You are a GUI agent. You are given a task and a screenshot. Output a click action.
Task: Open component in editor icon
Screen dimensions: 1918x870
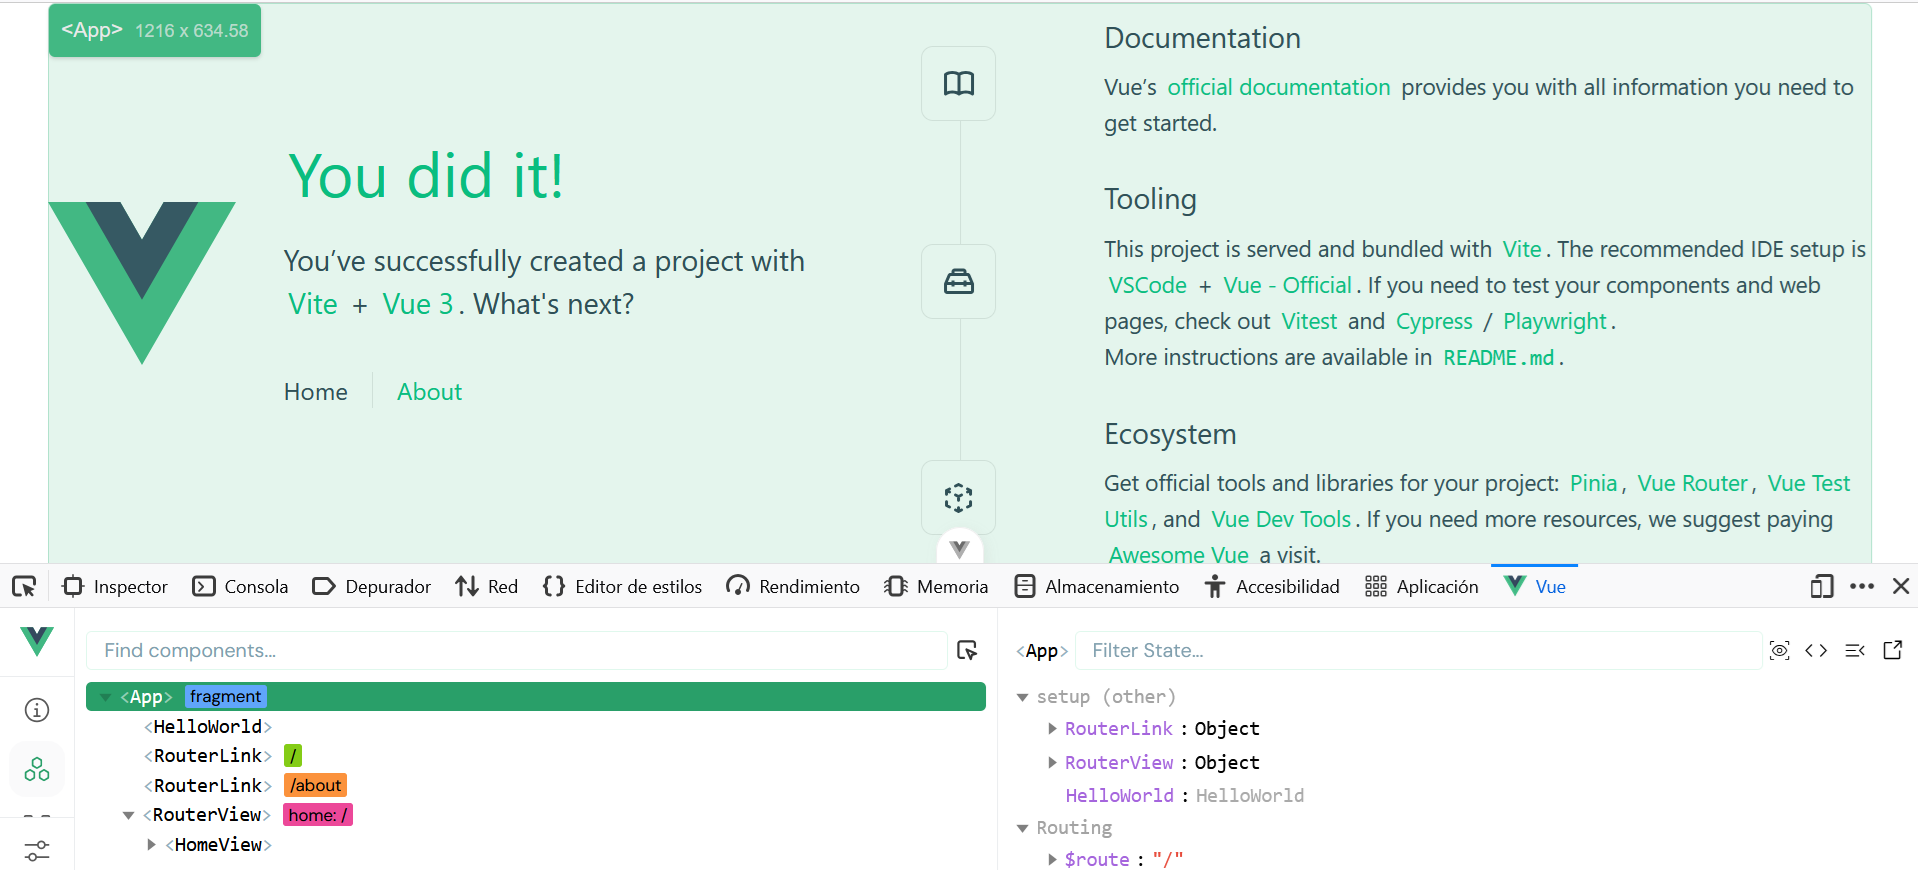click(1892, 651)
